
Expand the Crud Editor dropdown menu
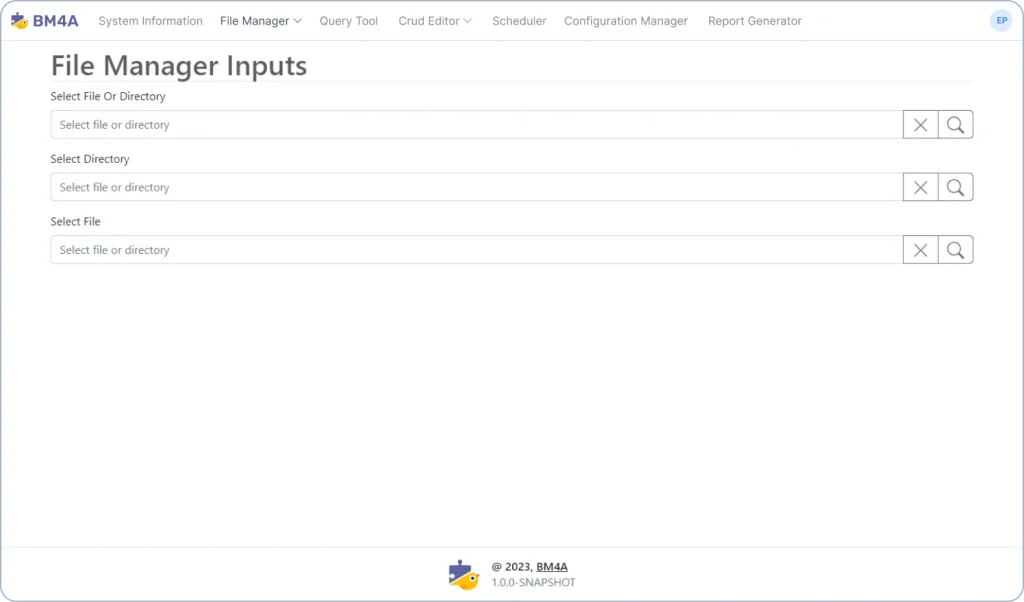coord(435,21)
